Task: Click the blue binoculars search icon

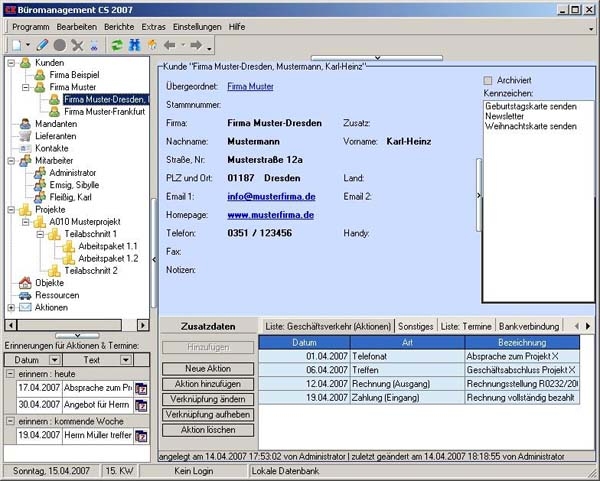Action: tap(134, 45)
